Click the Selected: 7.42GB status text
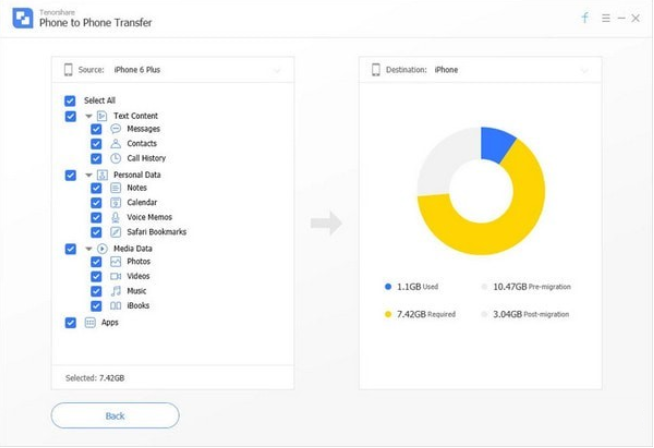The height and width of the screenshot is (448, 654). coord(95,378)
